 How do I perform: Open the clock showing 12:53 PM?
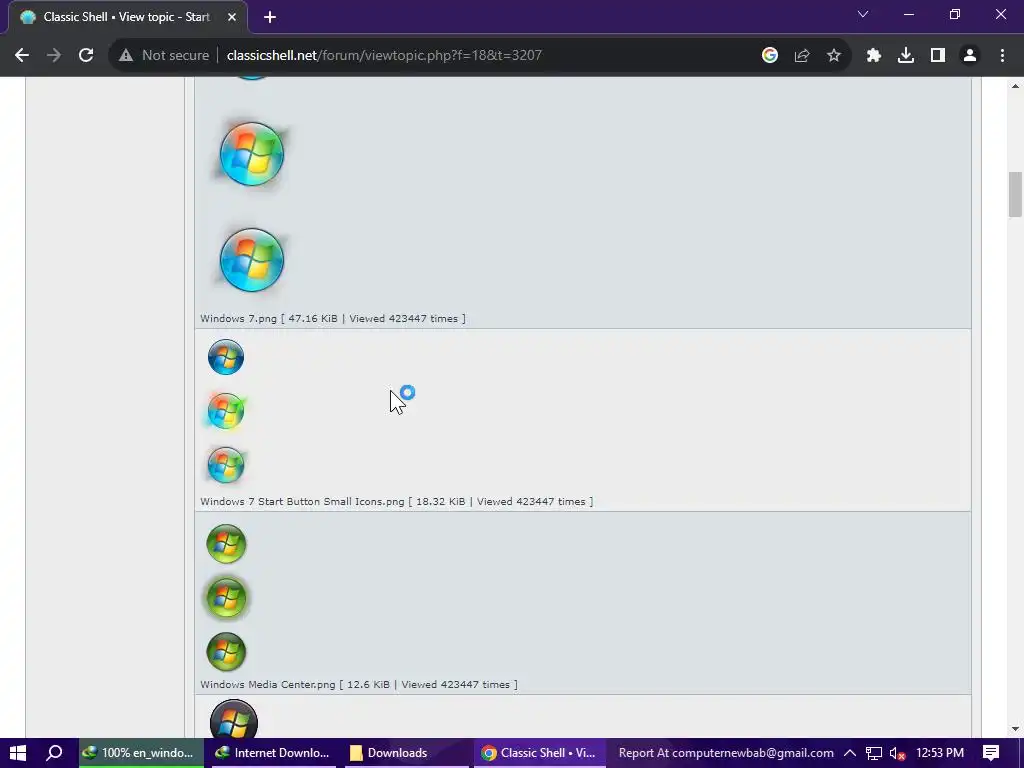[x=940, y=753]
